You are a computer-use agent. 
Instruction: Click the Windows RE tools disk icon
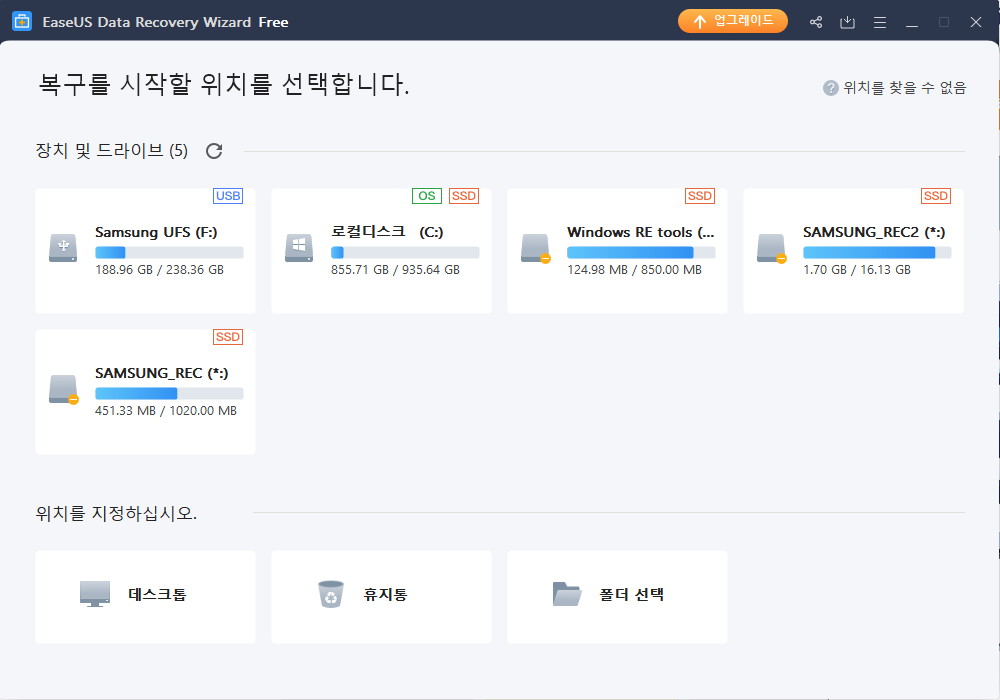tap(535, 248)
